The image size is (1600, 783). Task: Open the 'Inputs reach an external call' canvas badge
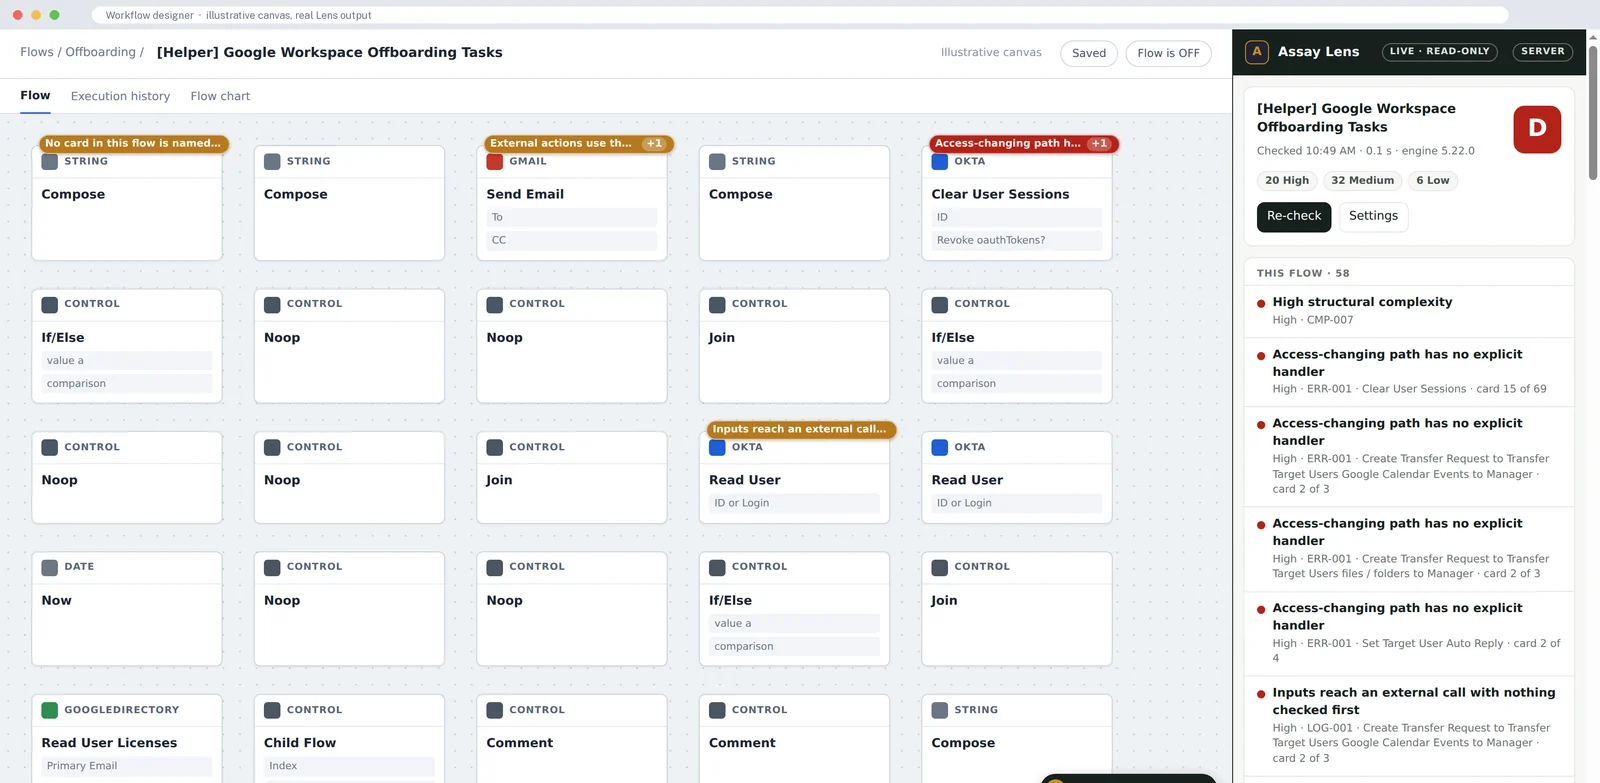tap(801, 430)
